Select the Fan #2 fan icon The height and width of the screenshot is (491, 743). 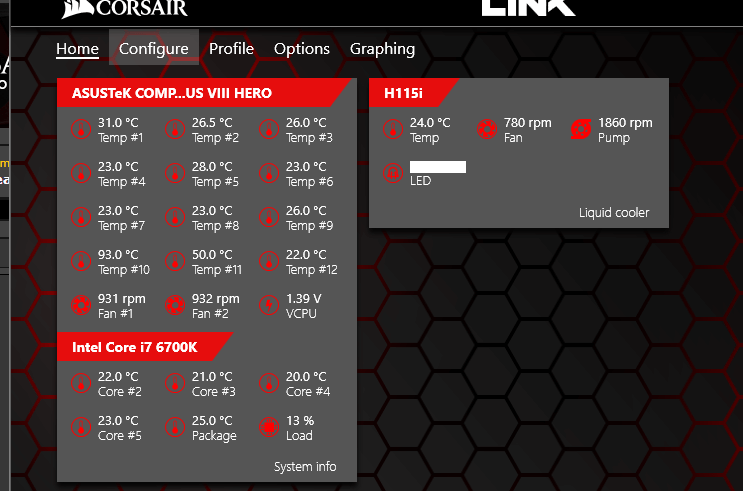click(175, 305)
